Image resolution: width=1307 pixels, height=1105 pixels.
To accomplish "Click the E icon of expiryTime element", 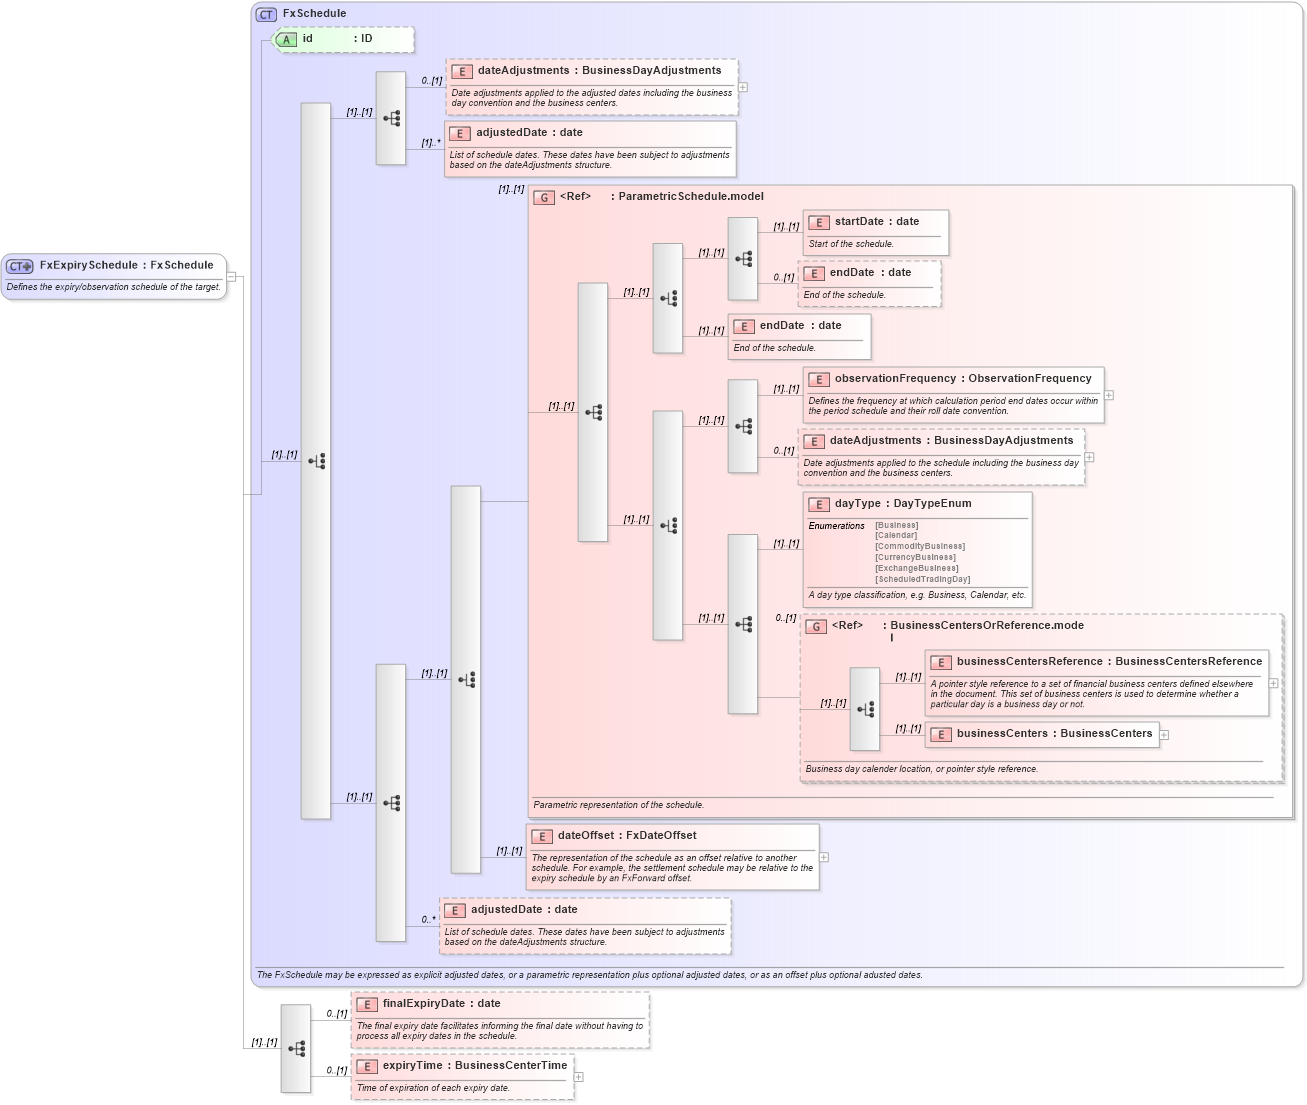I will pyautogui.click(x=366, y=1066).
